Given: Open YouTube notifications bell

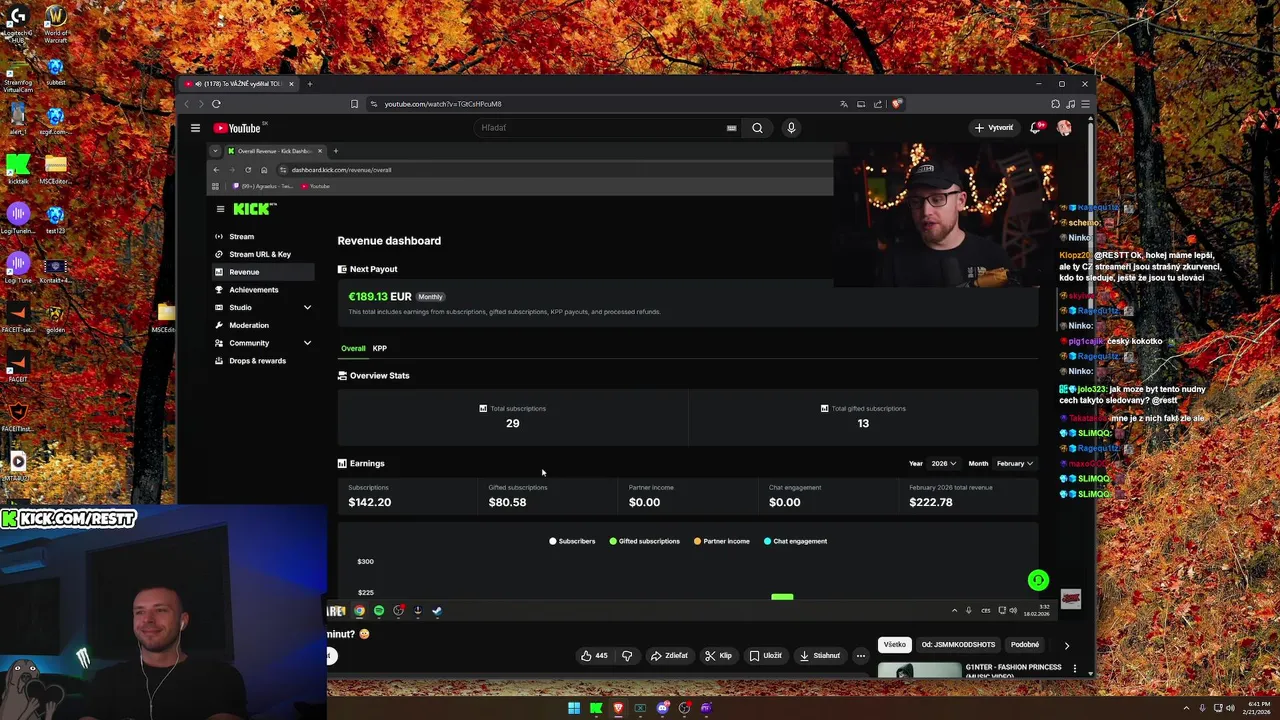Looking at the screenshot, I should point(1036,128).
